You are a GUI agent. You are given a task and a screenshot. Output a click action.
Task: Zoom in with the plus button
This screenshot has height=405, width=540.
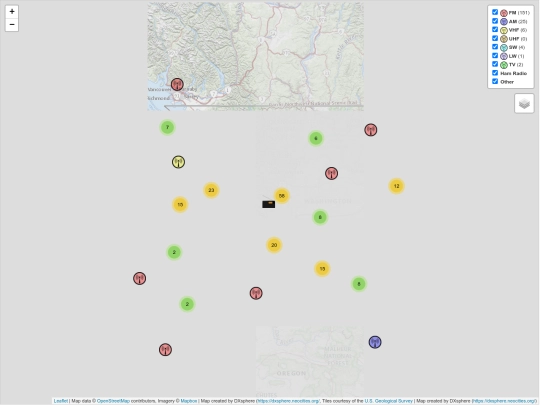[12, 12]
